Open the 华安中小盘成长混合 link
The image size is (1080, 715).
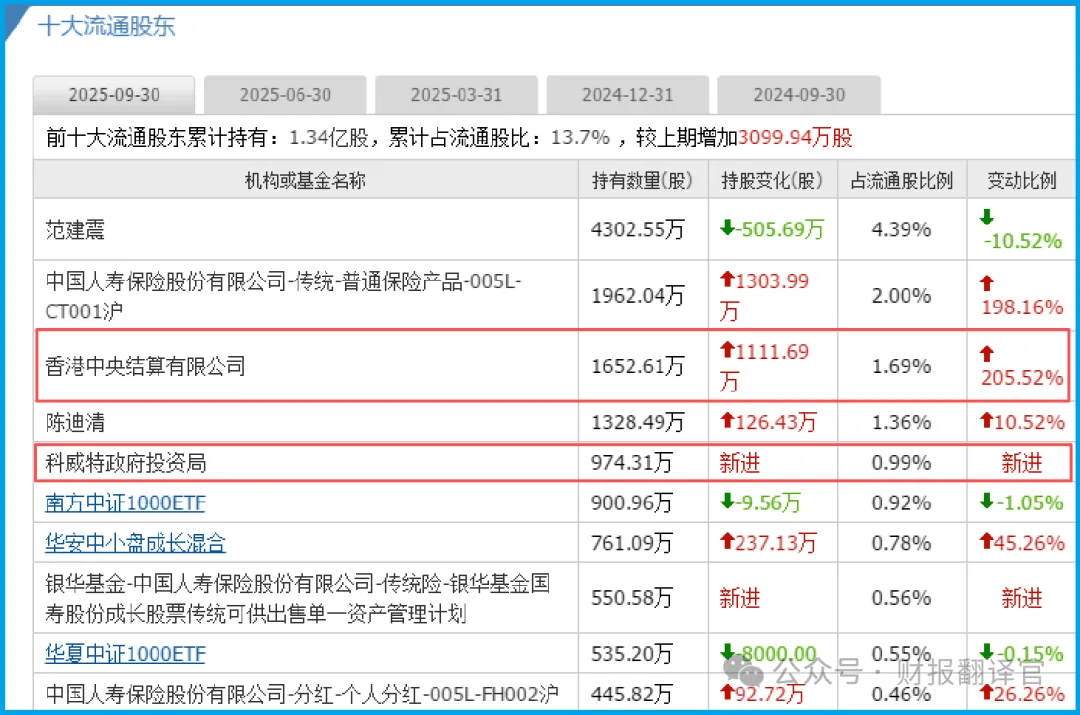point(135,543)
